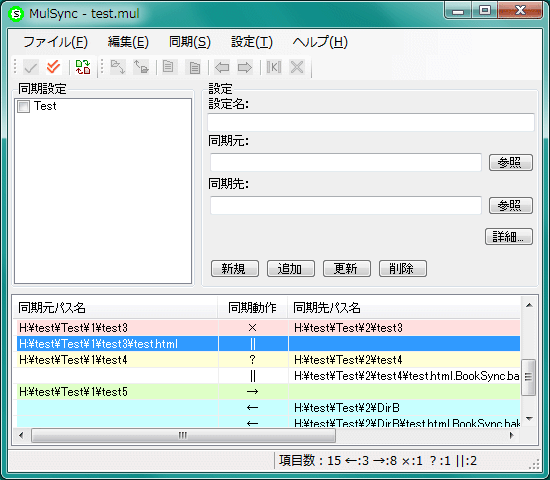Click the second document page toolbar icon
The height and width of the screenshot is (480, 550).
coord(194,67)
